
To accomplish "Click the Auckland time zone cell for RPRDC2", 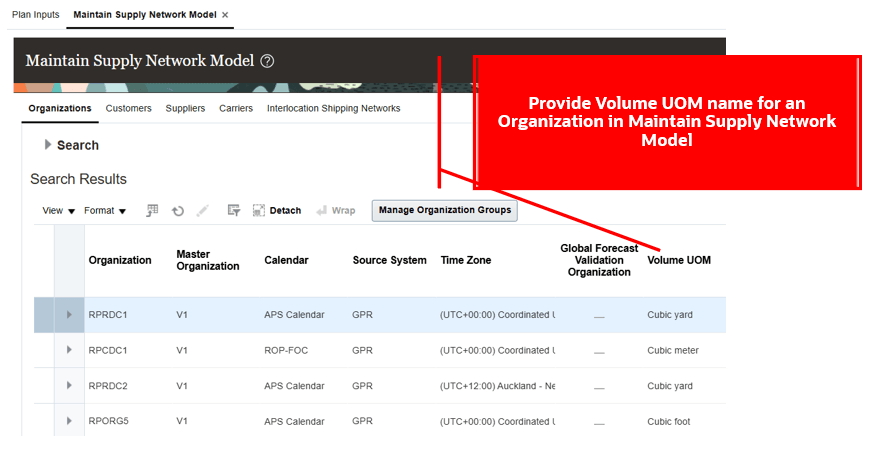I will (x=497, y=386).
